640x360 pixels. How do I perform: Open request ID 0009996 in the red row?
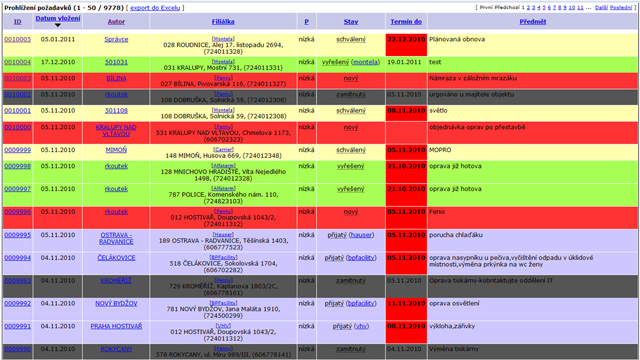pyautogui.click(x=18, y=212)
